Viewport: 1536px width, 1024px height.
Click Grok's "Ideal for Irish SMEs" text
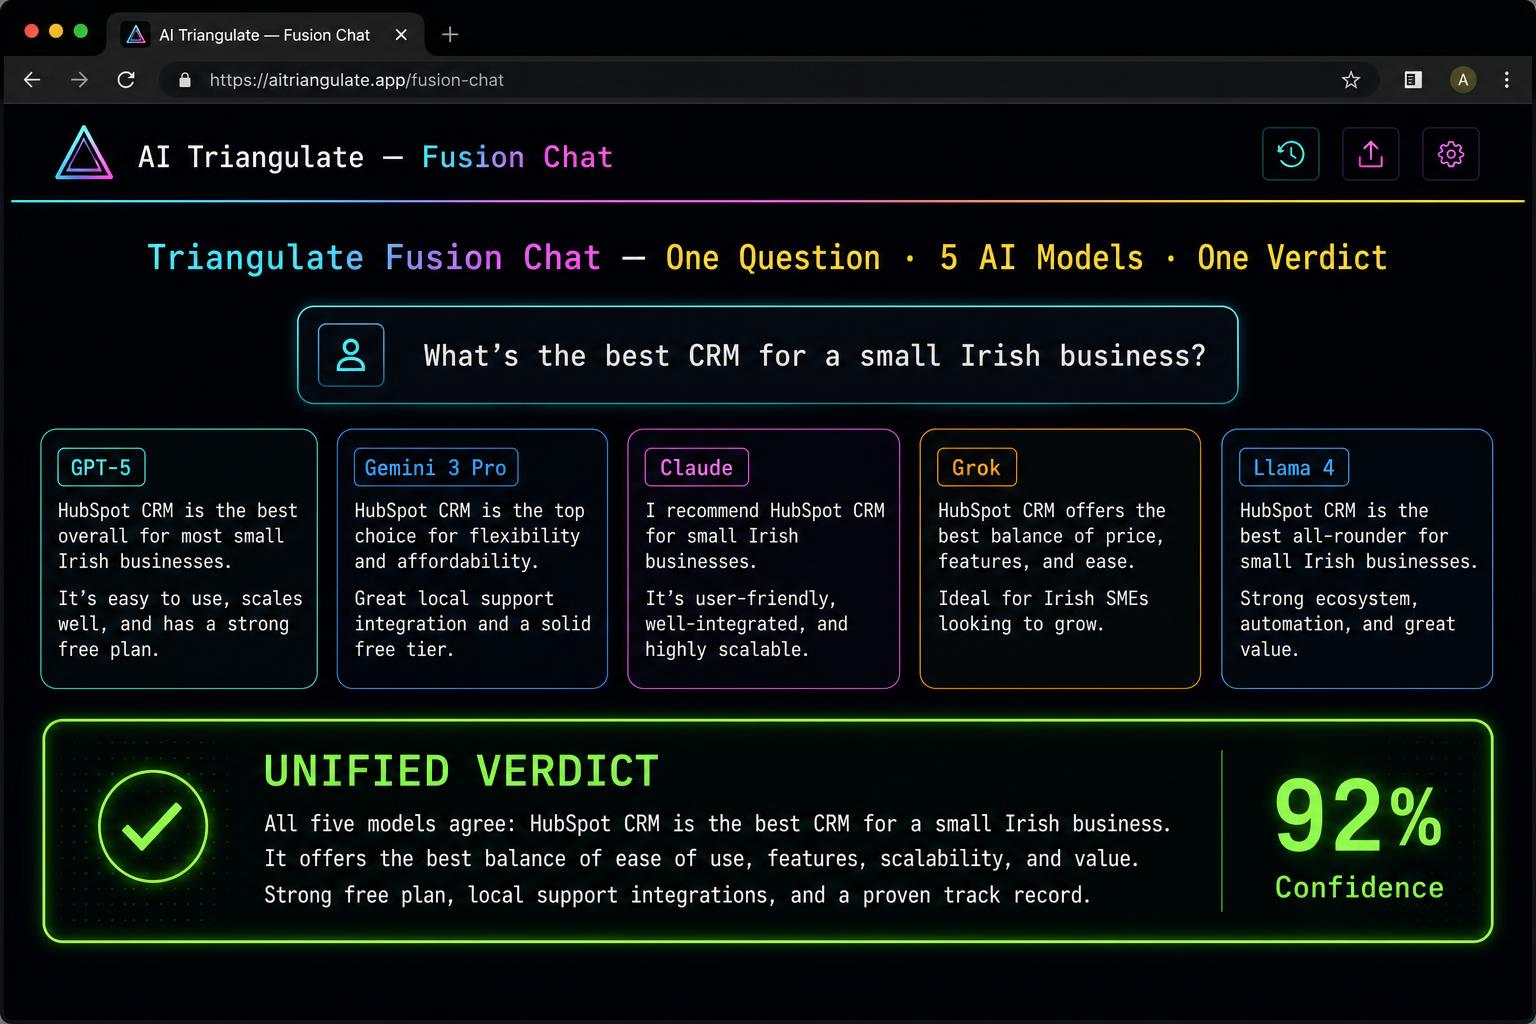(1043, 598)
